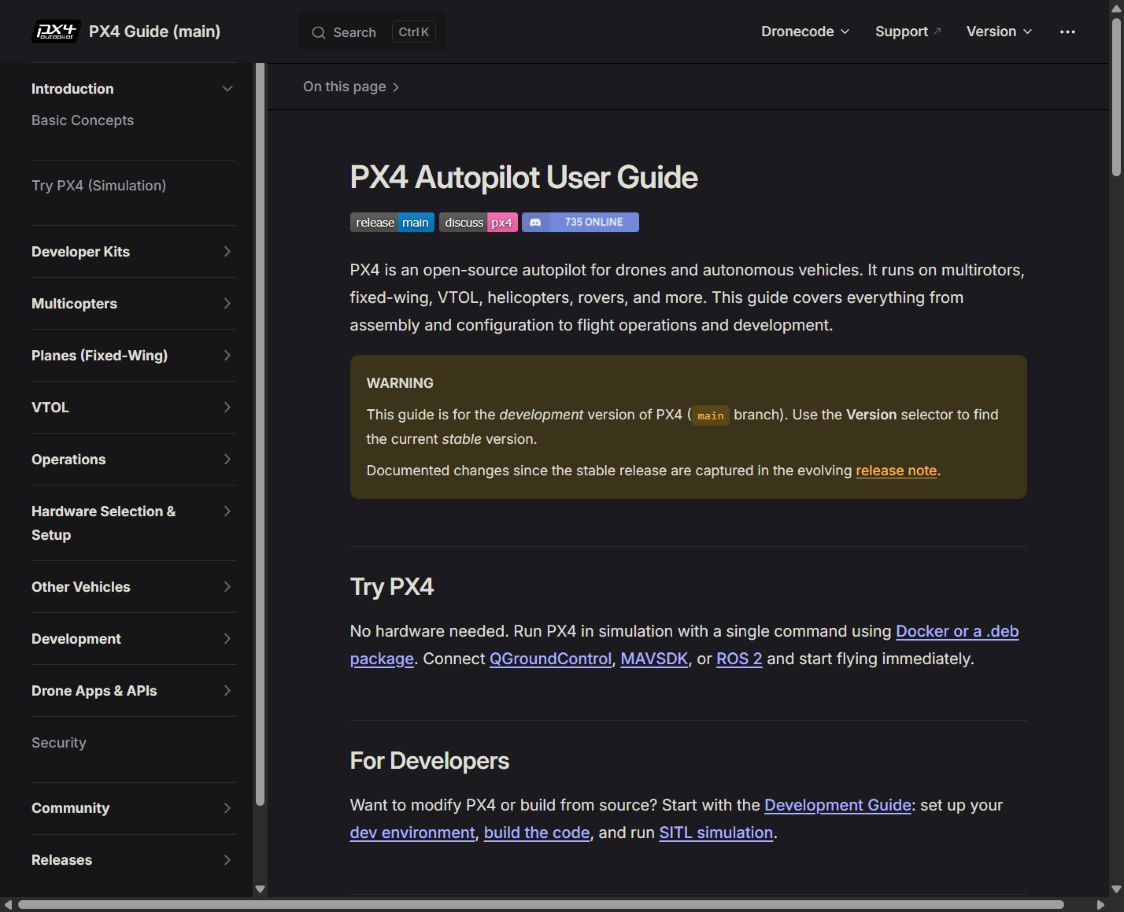Collapse the Introduction sidebar section
The height and width of the screenshot is (912, 1124).
point(227,89)
